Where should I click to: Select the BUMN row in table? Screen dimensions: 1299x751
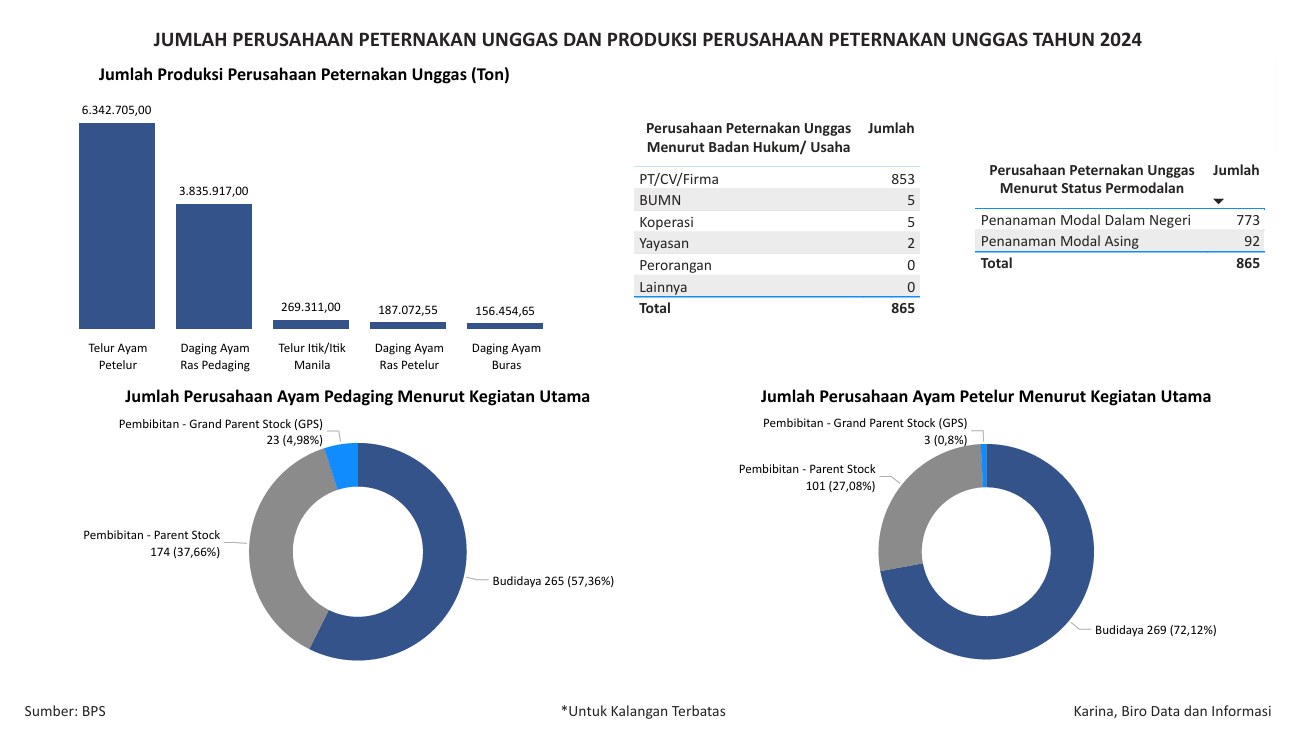[777, 200]
